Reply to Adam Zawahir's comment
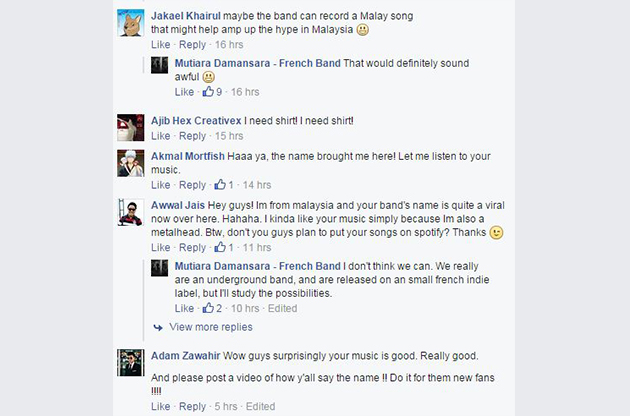The height and width of the screenshot is (416, 630). [x=192, y=407]
